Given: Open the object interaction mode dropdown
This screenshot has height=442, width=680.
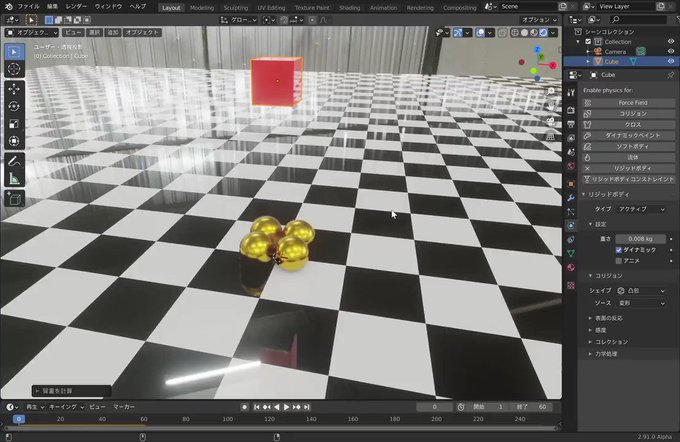Looking at the screenshot, I should click(32, 33).
